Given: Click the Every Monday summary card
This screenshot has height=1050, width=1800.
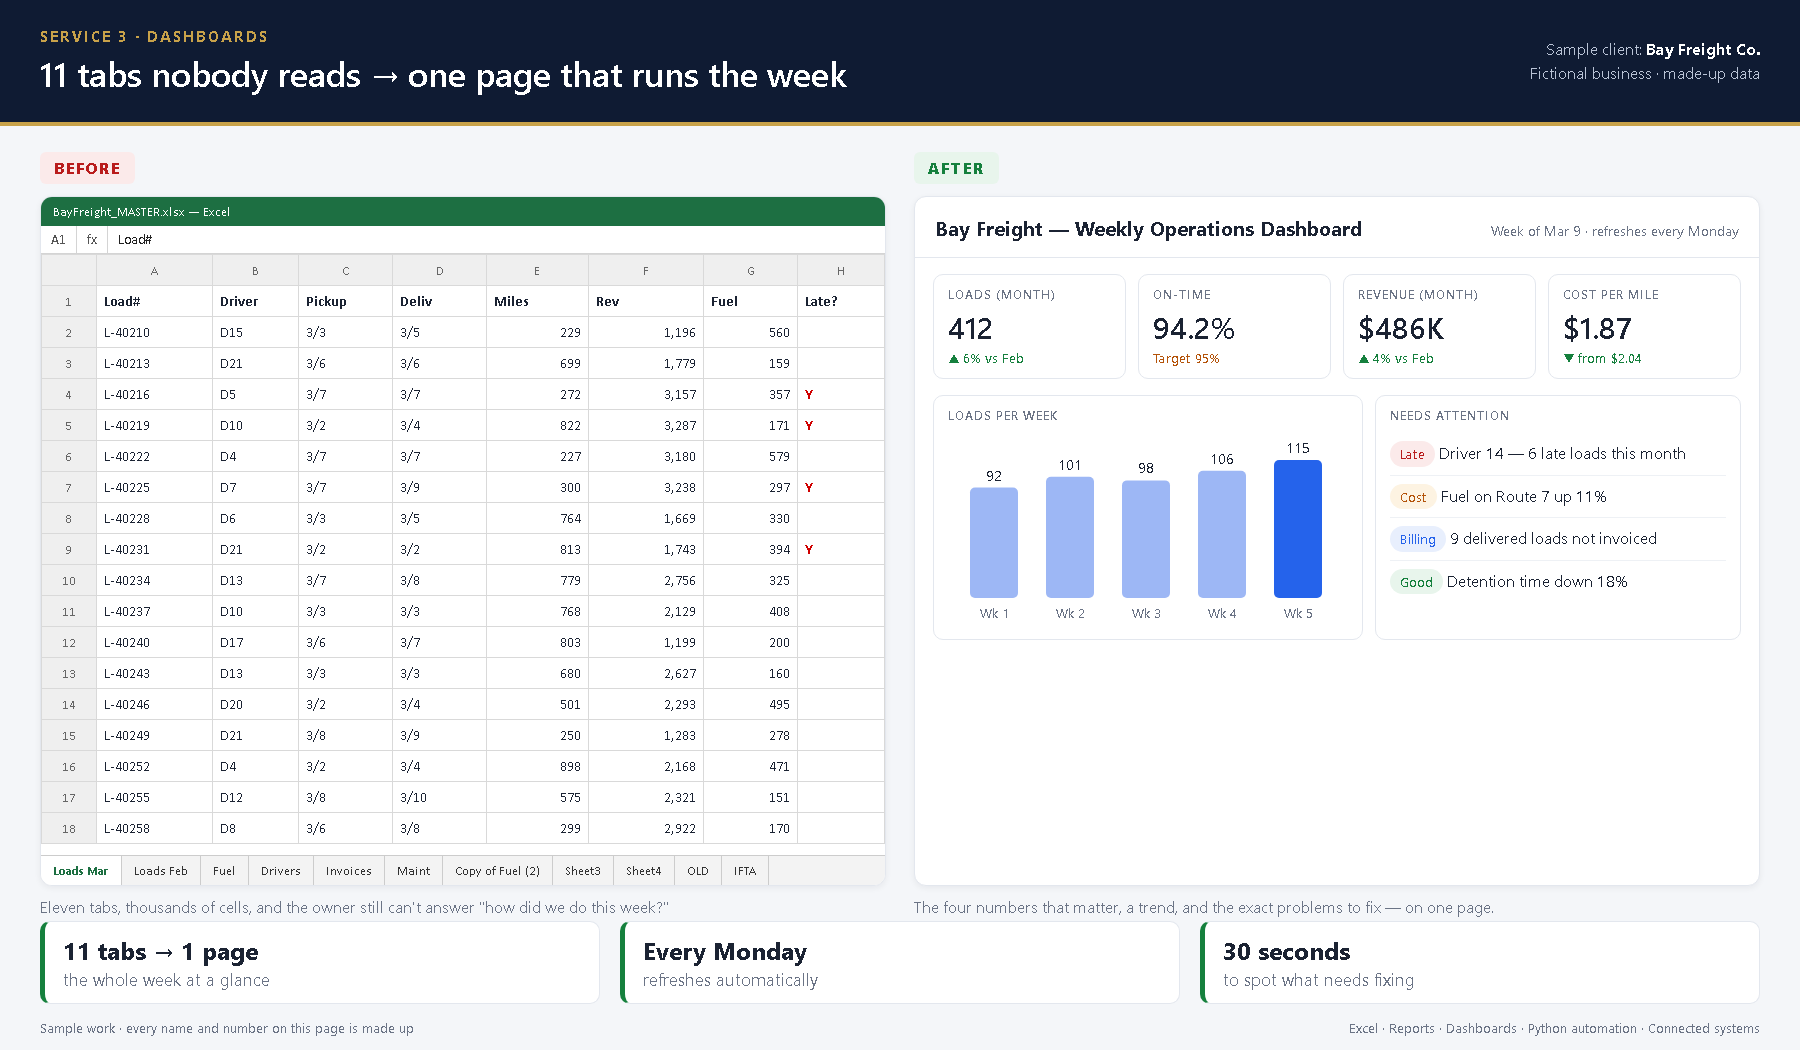Looking at the screenshot, I should pyautogui.click(x=900, y=963).
